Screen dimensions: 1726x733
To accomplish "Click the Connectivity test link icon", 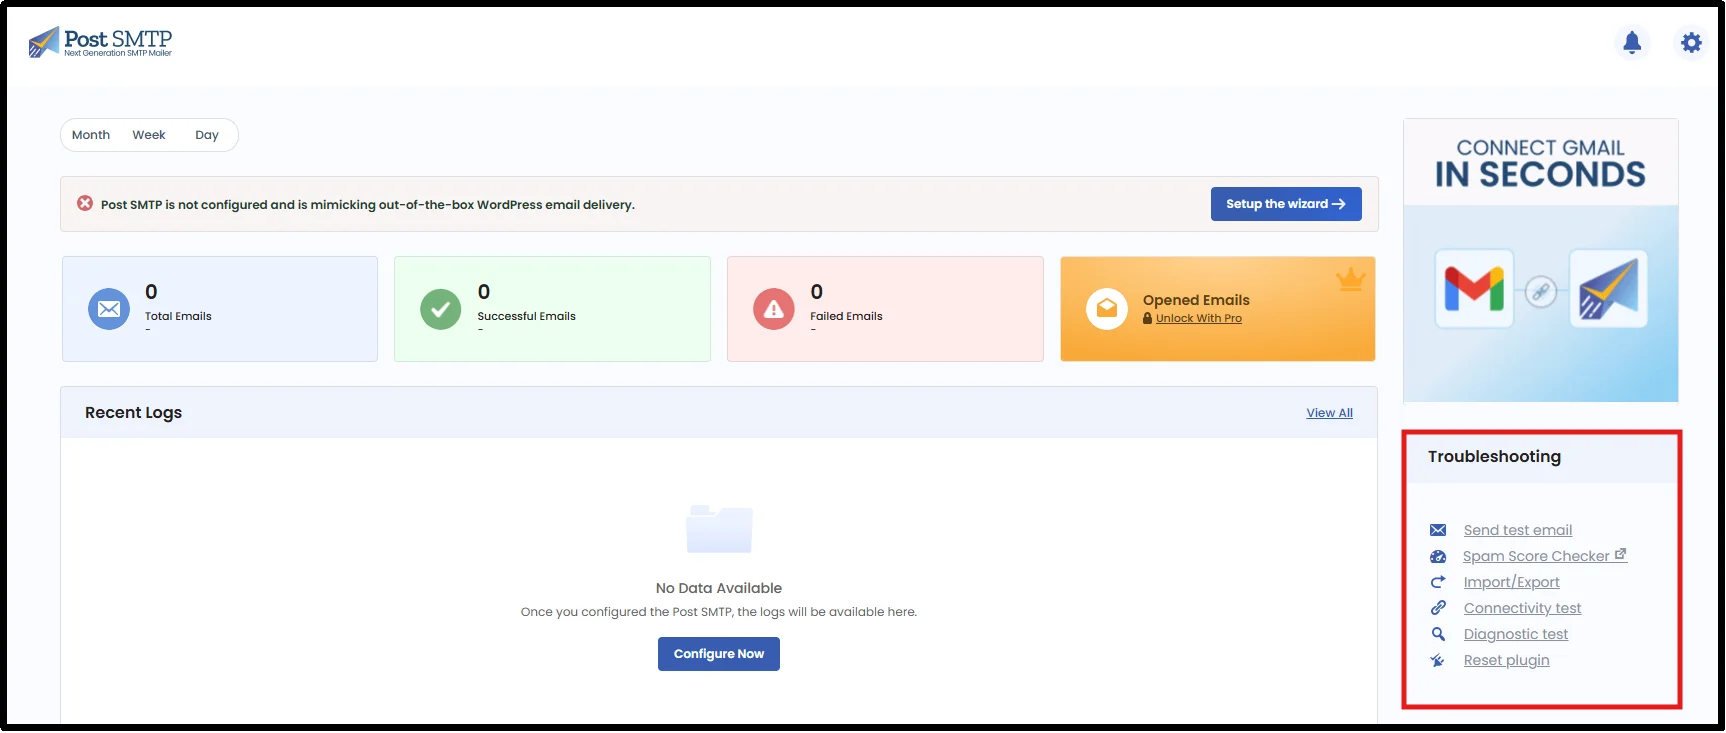I will point(1438,608).
